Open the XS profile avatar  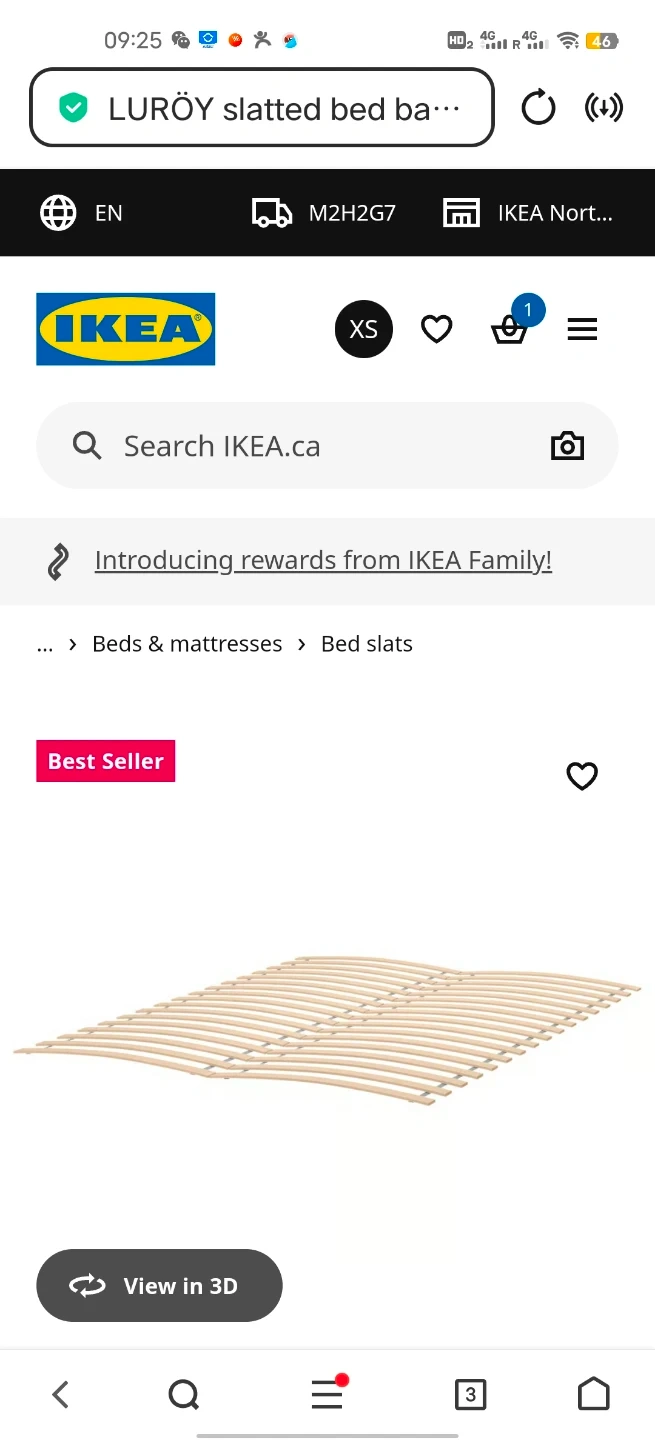[364, 329]
